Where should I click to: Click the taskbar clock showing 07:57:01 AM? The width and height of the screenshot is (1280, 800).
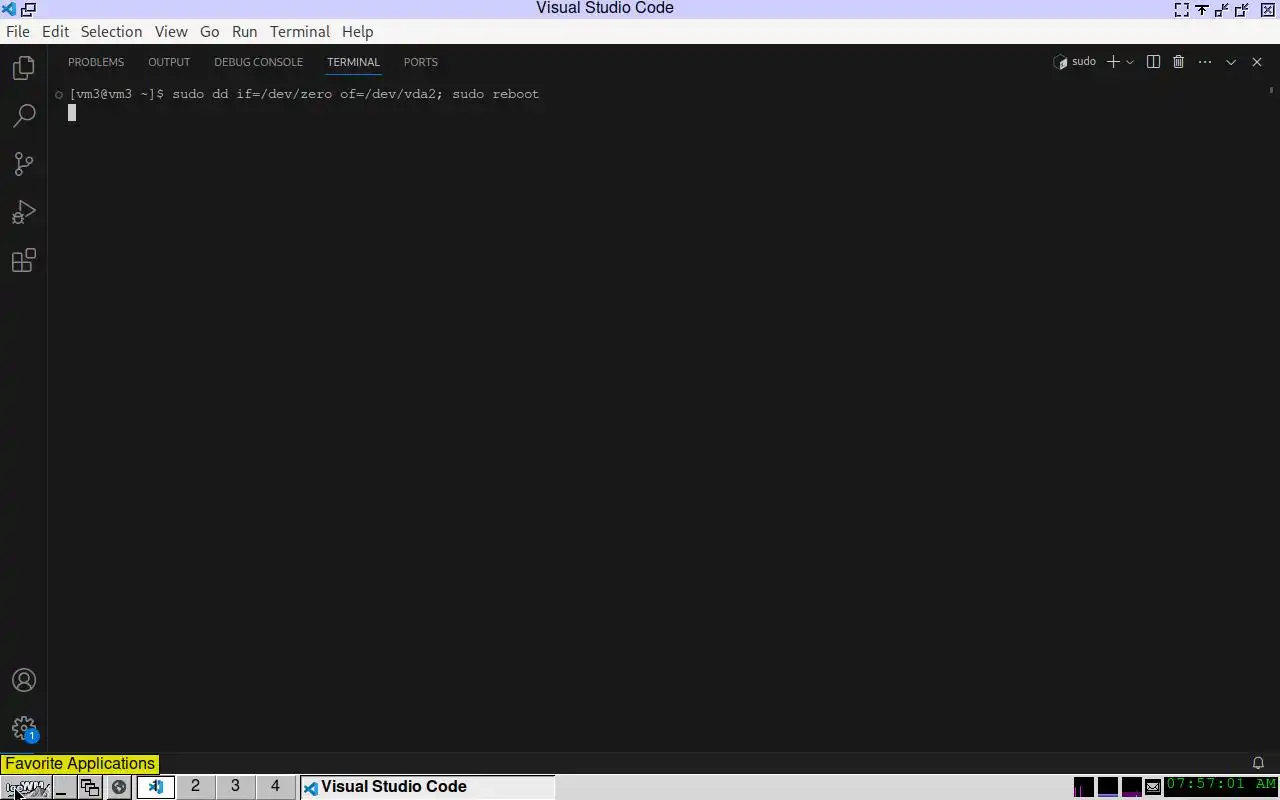click(1221, 785)
